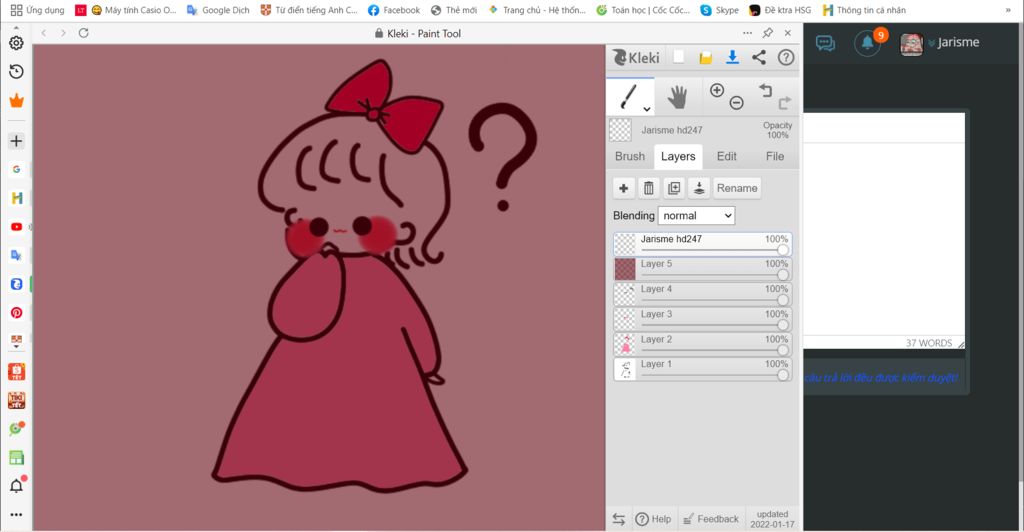The width and height of the screenshot is (1024, 532).
Task: Select Layer 1
Action: 702,369
